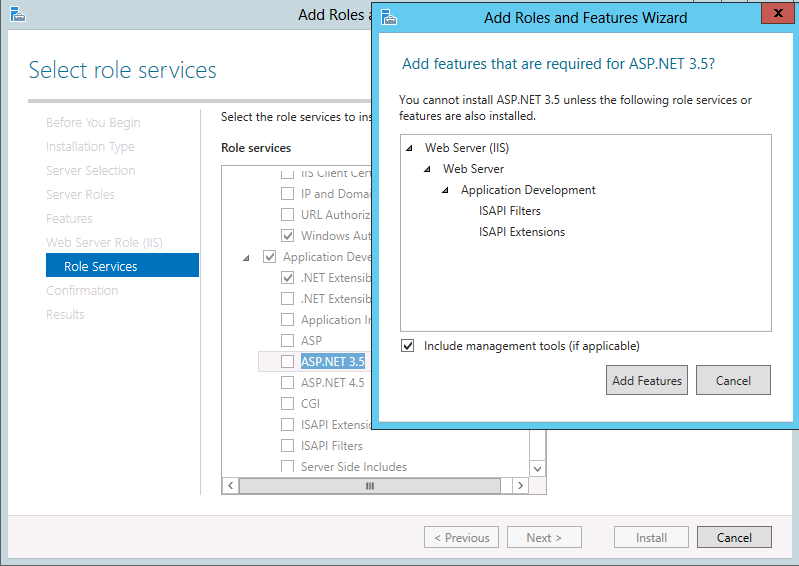Go to Installation Type step
The image size is (799, 566).
click(x=90, y=147)
